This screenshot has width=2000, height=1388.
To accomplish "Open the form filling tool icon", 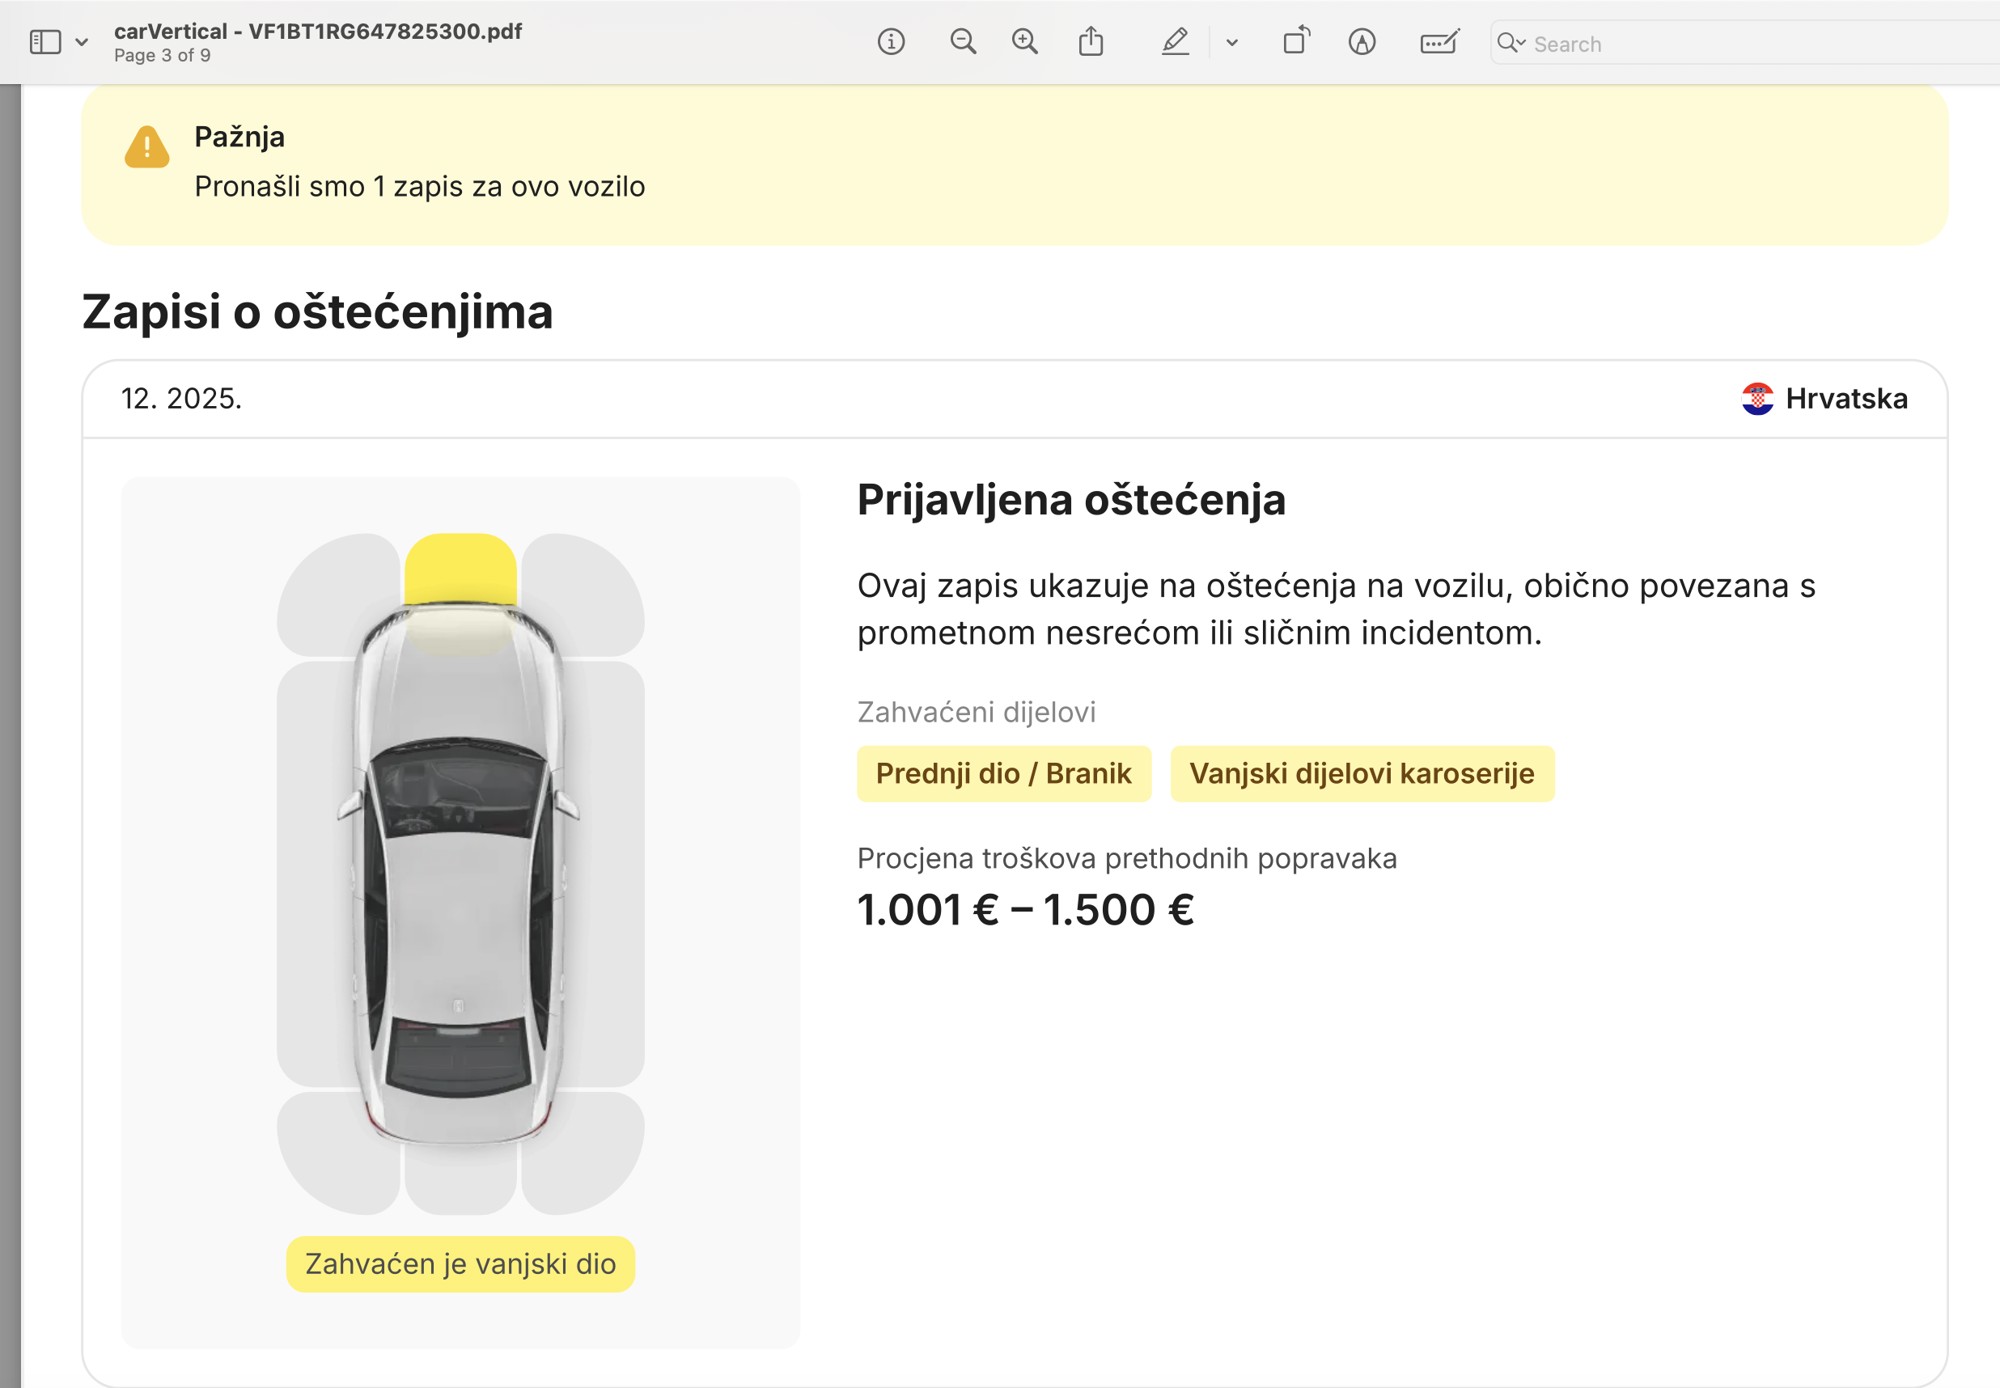I will click(1439, 42).
